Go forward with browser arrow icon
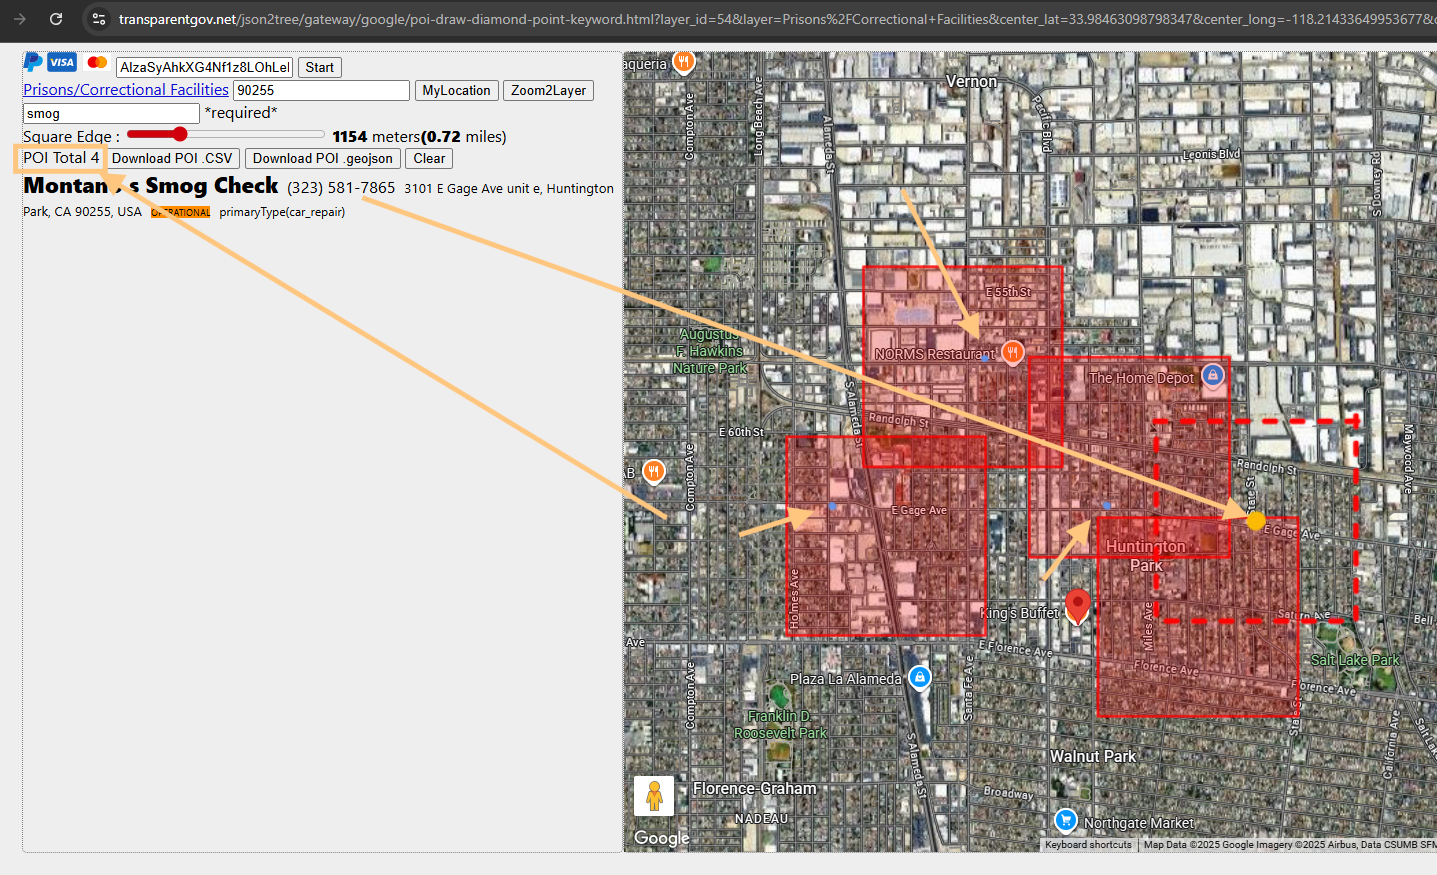This screenshot has width=1437, height=875. point(19,19)
